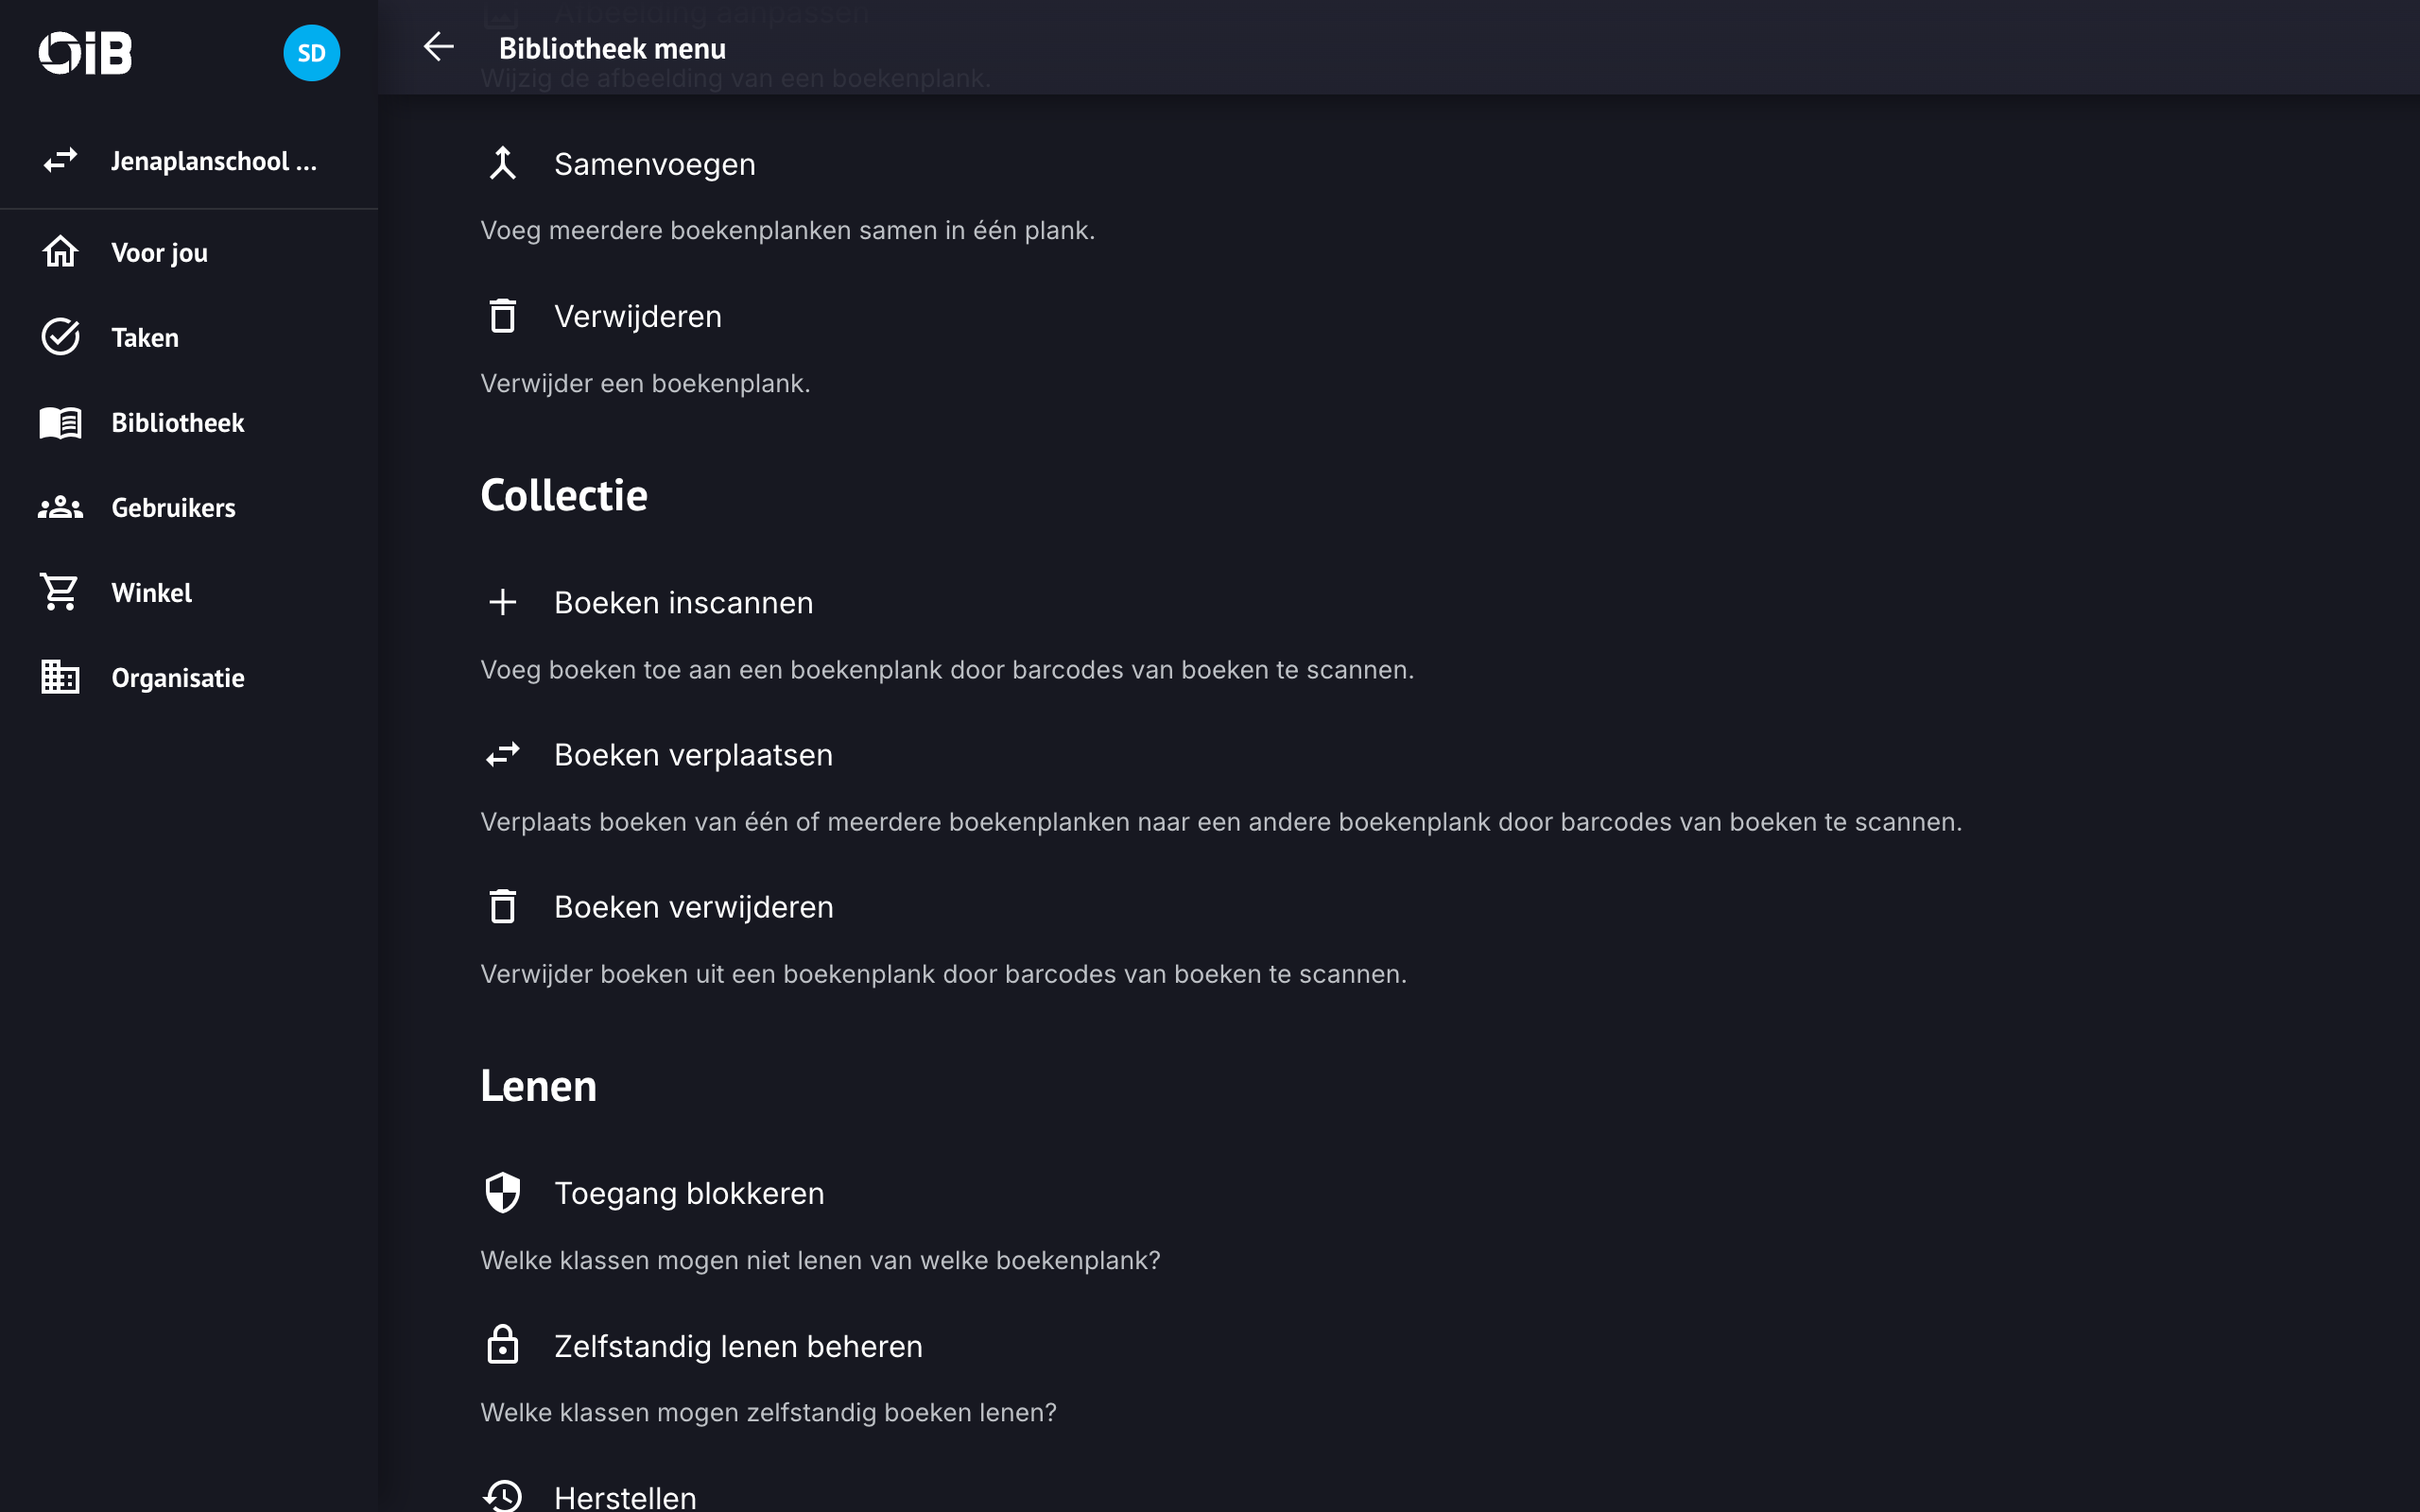2420x1512 pixels.
Task: Click the Samenvoegen merge icon
Action: point(502,163)
